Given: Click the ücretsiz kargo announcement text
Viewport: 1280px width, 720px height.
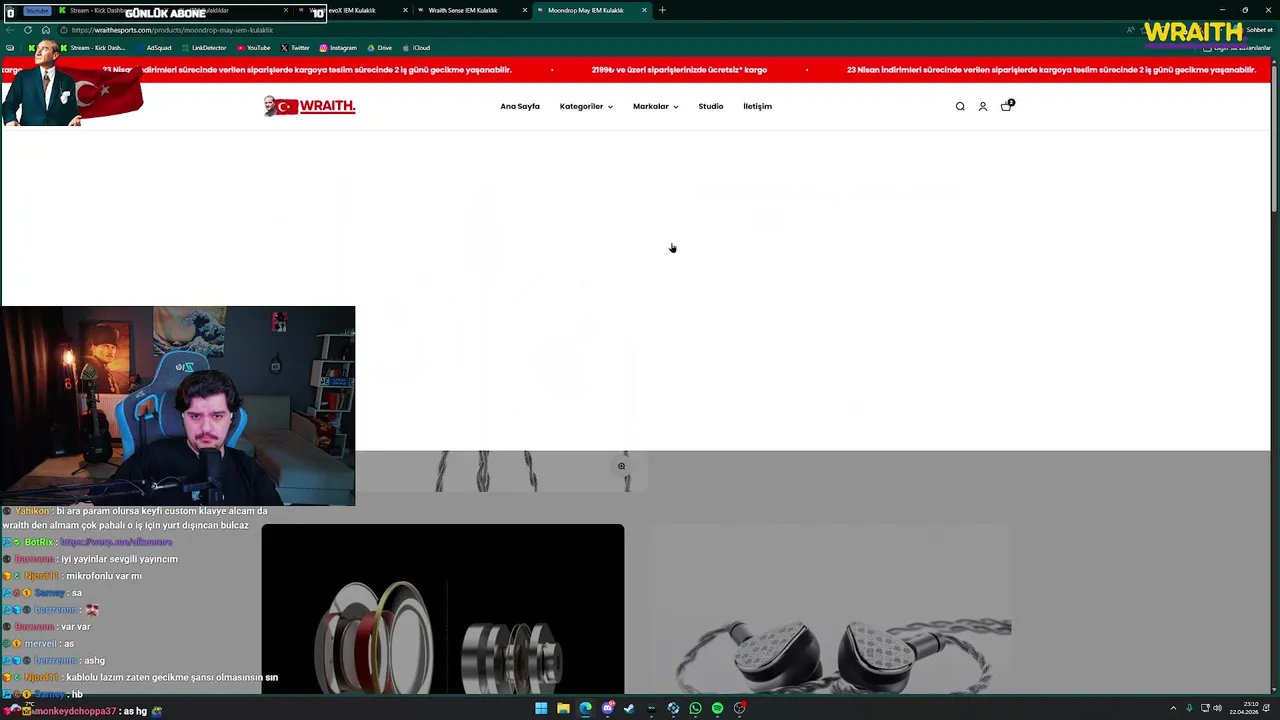Looking at the screenshot, I should tap(679, 70).
